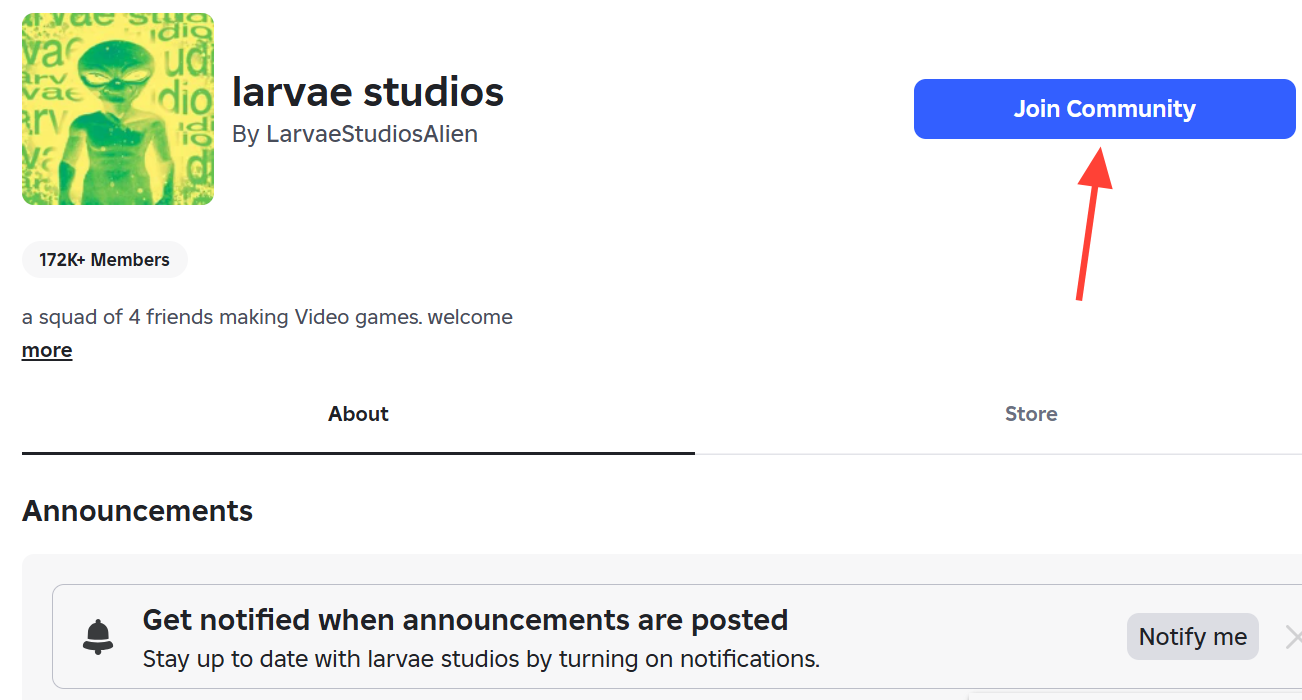
Task: Click the notification bell icon
Action: point(98,636)
